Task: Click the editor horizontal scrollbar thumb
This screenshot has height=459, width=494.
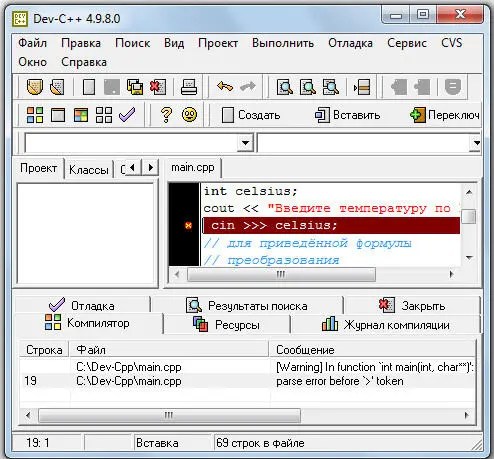Action: [x=281, y=274]
